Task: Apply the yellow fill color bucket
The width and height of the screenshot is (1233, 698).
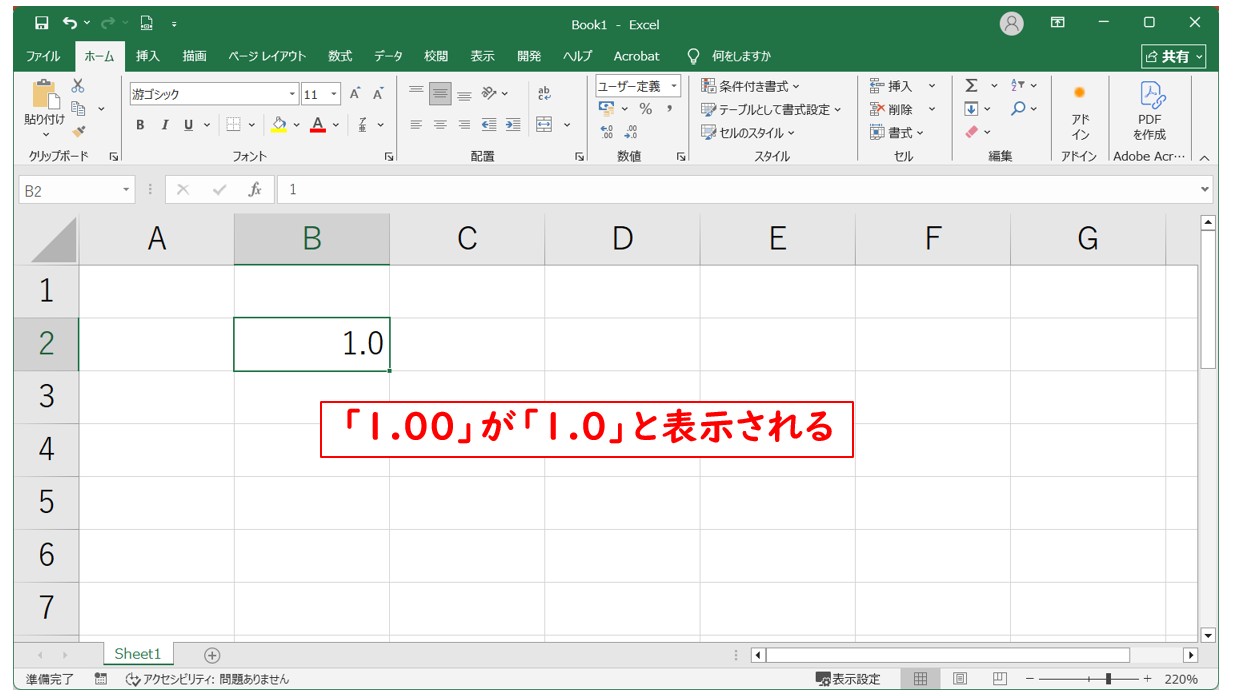Action: click(280, 125)
